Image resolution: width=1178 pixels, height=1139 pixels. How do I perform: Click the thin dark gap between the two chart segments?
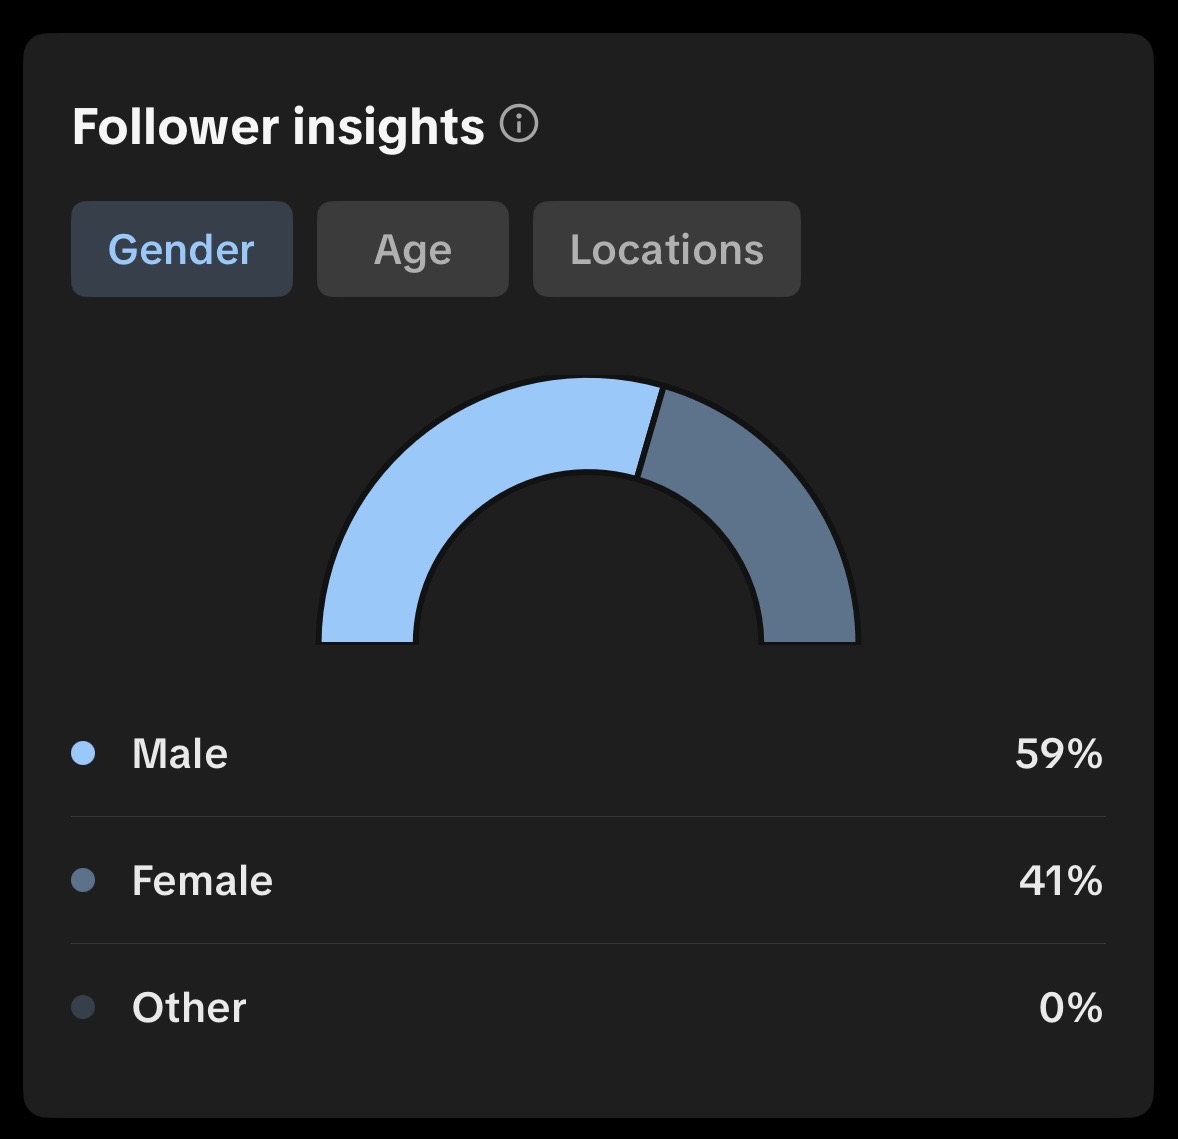coord(650,431)
